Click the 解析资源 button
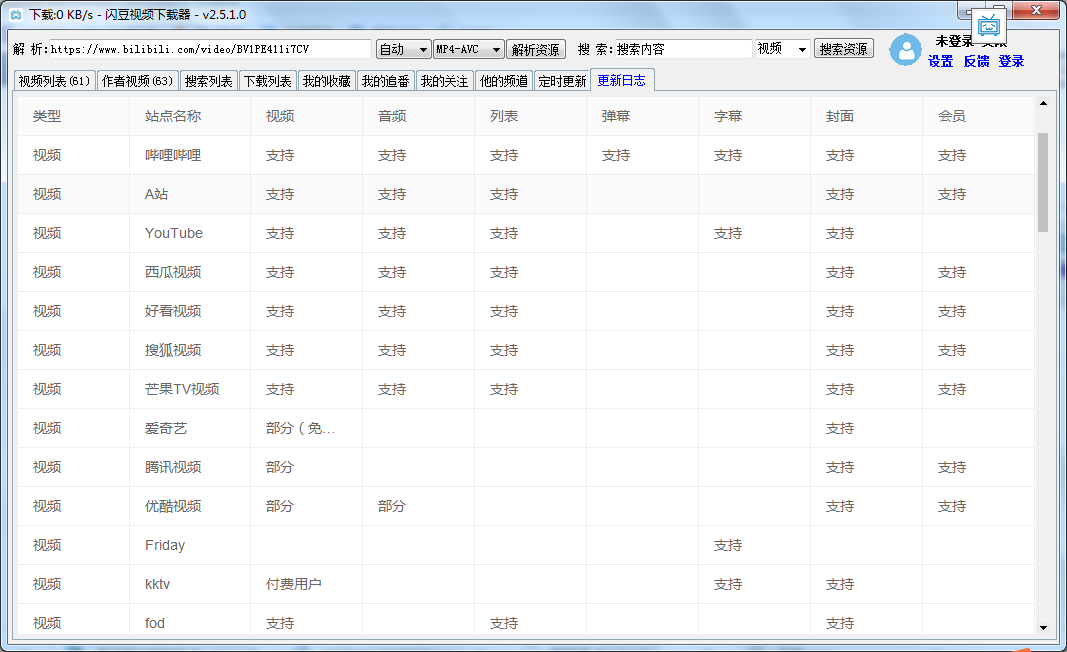Image resolution: width=1067 pixels, height=652 pixels. (536, 49)
